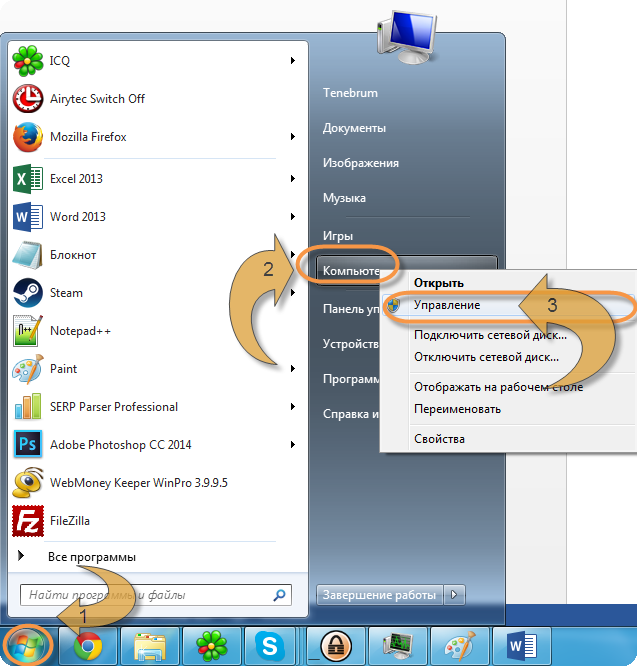The width and height of the screenshot is (637, 666).
Task: Open Изображения folder link
Action: coord(361,163)
